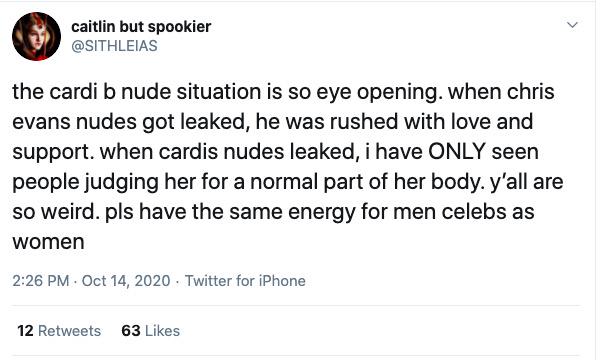600x360 pixels.
Task: Click the phrase so weird in the tweet
Action: 55,212
